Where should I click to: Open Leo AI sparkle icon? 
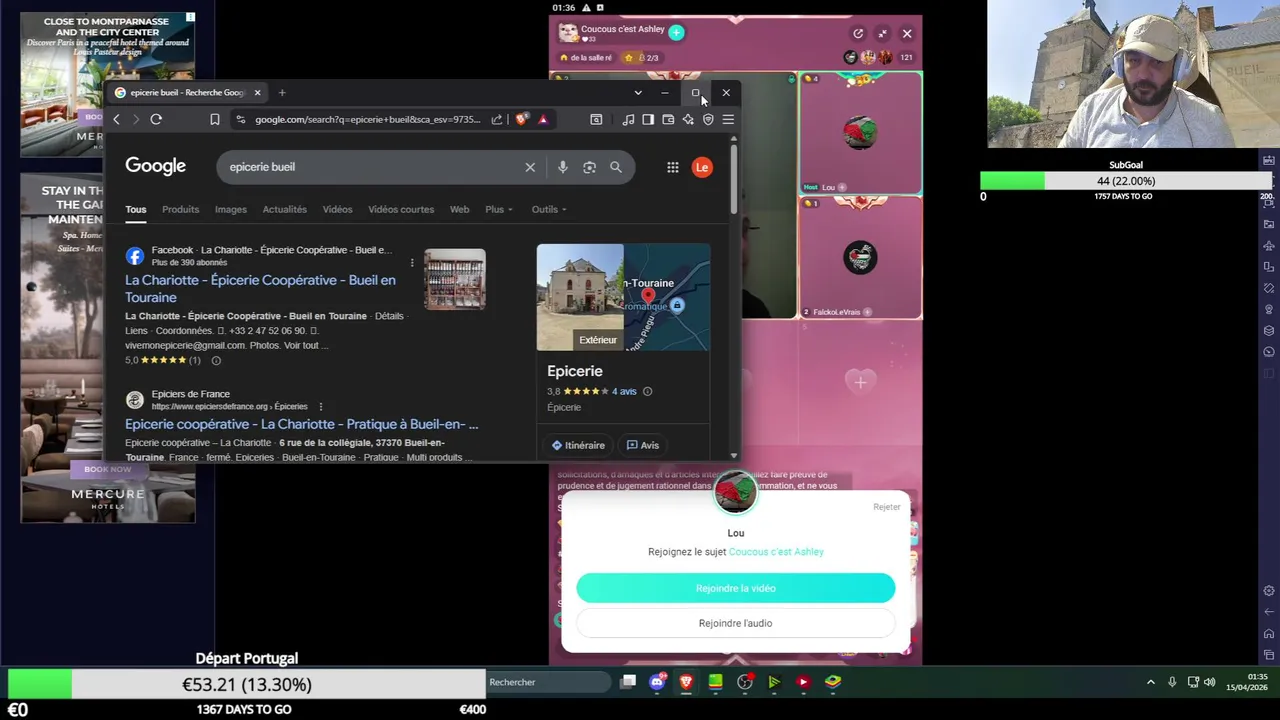(x=688, y=119)
